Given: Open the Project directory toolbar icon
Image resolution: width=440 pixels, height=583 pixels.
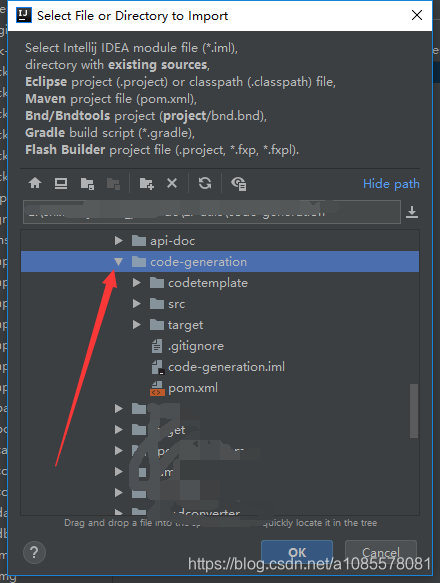Looking at the screenshot, I should (x=87, y=184).
